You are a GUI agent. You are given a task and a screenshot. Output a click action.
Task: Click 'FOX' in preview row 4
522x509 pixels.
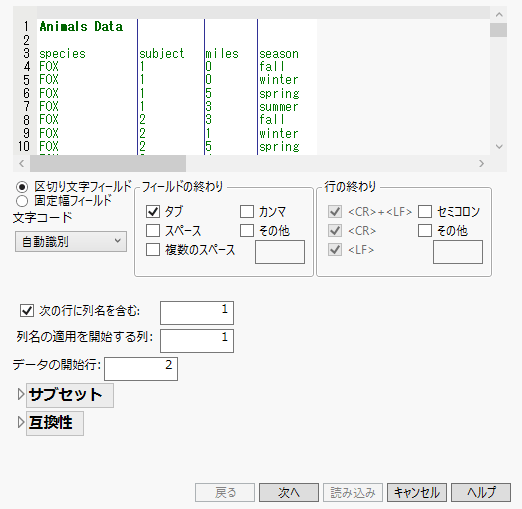49,66
